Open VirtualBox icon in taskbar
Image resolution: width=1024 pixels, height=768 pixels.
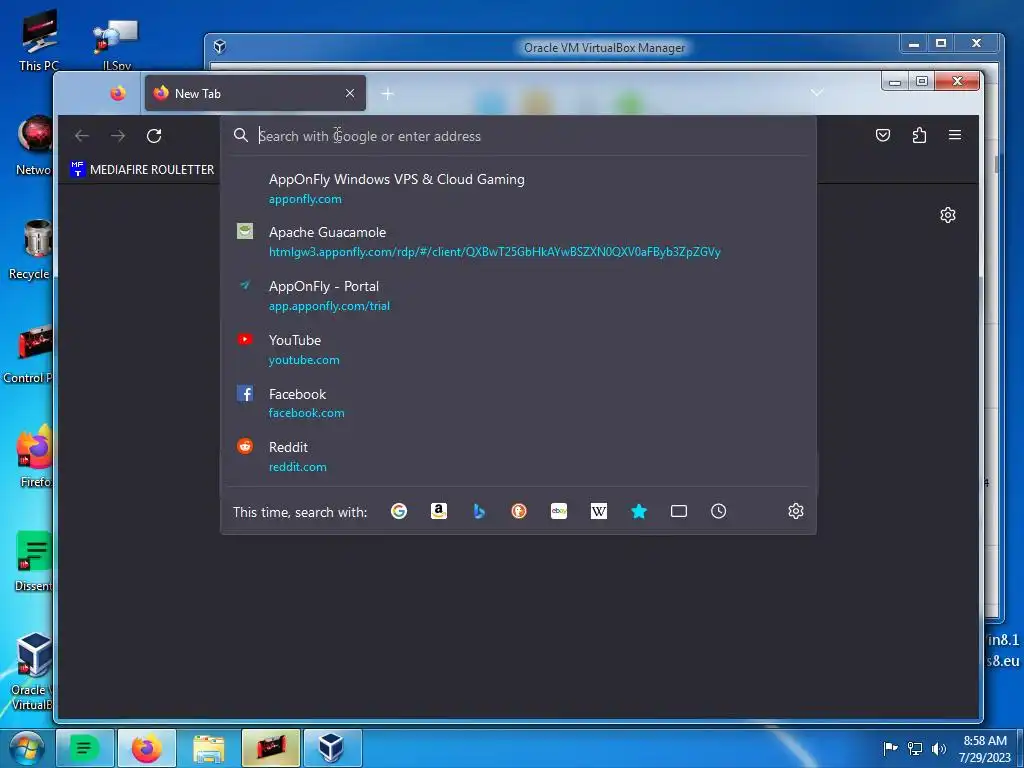tap(332, 748)
